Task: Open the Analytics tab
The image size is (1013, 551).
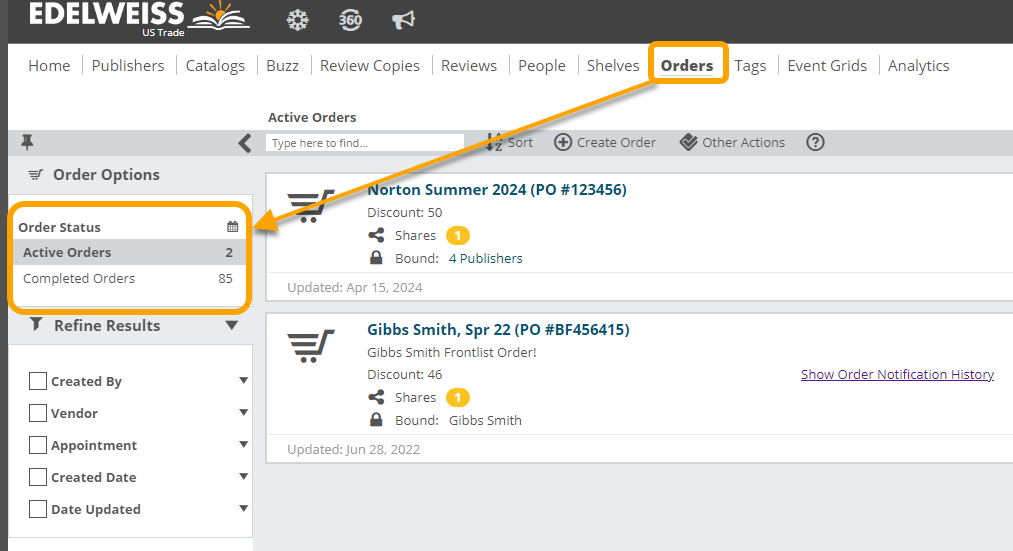Action: pos(918,65)
